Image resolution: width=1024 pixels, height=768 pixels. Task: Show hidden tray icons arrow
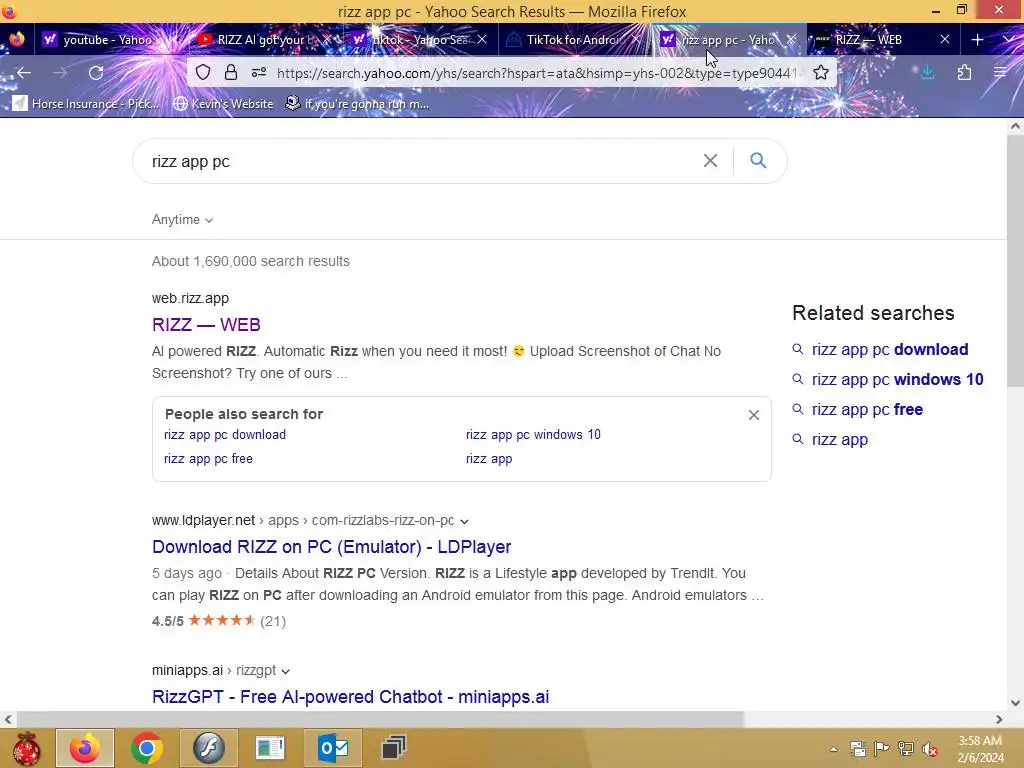[x=833, y=749]
